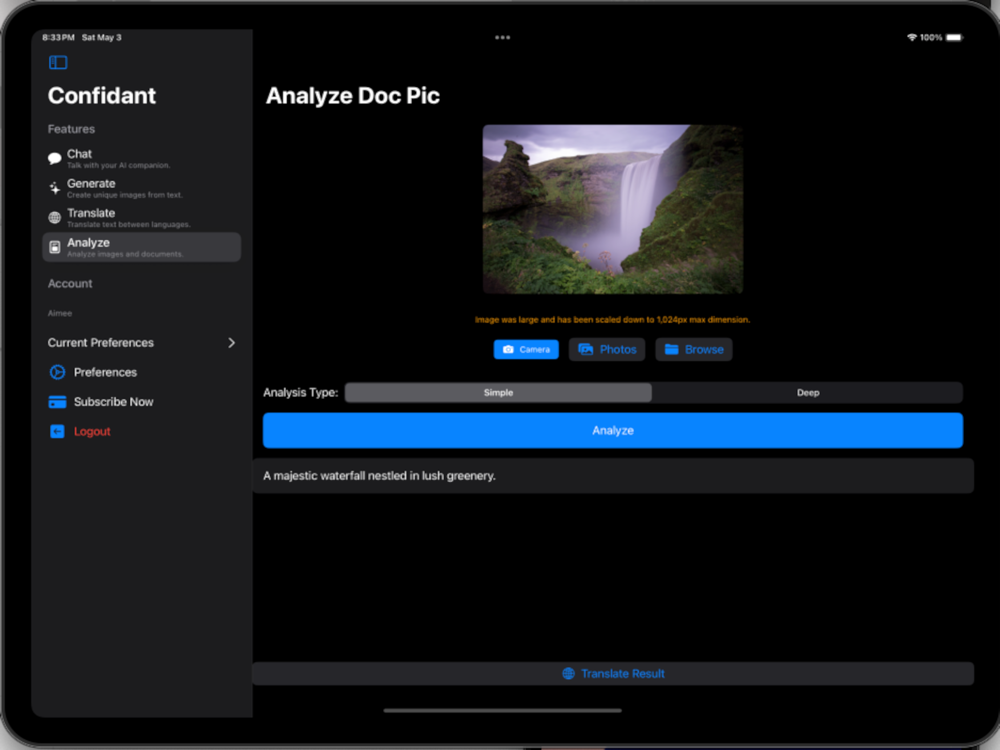The height and width of the screenshot is (750, 1000).
Task: Expand Current Preferences chevron
Action: coord(232,342)
